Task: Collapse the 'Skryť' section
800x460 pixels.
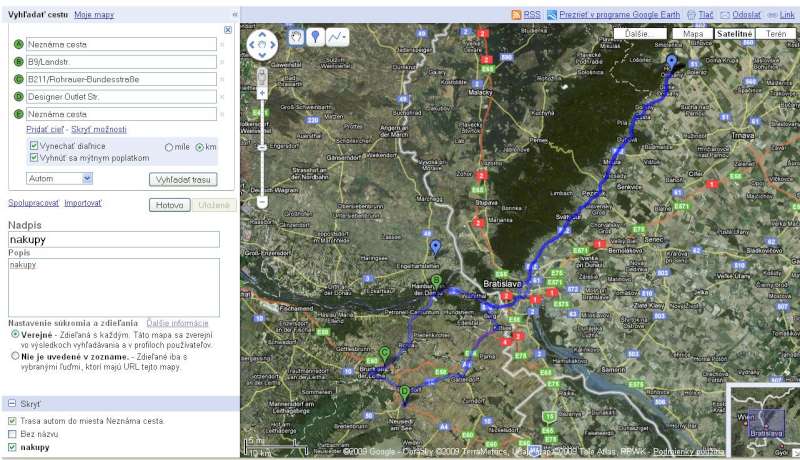Action: tap(11, 403)
